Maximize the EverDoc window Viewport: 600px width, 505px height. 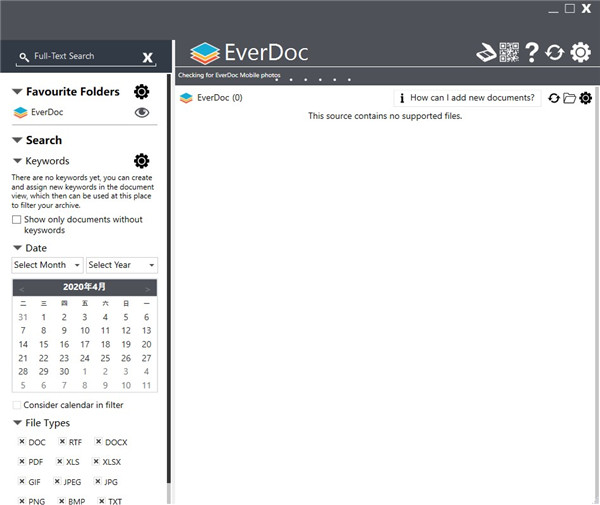coord(570,8)
